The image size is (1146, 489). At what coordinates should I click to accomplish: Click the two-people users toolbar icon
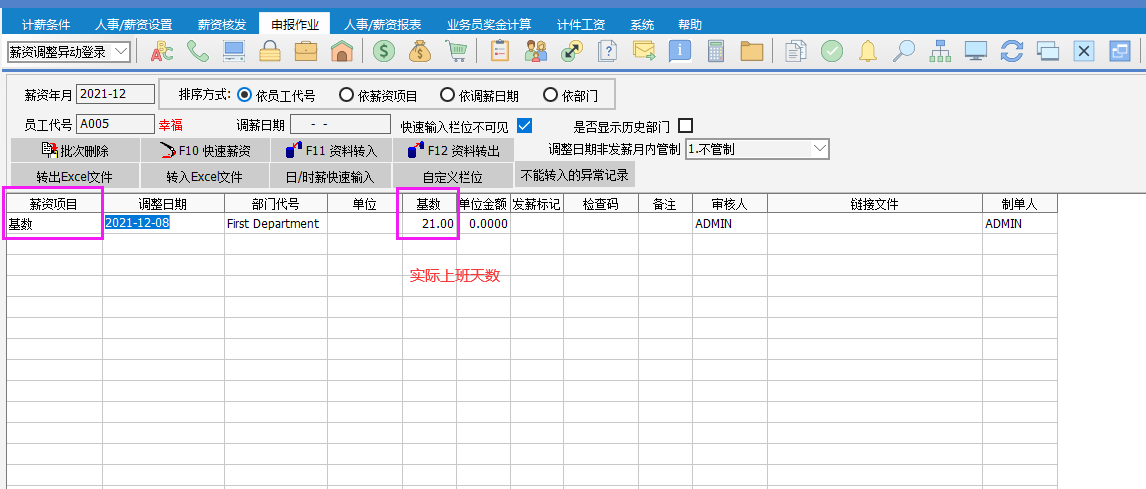click(536, 51)
